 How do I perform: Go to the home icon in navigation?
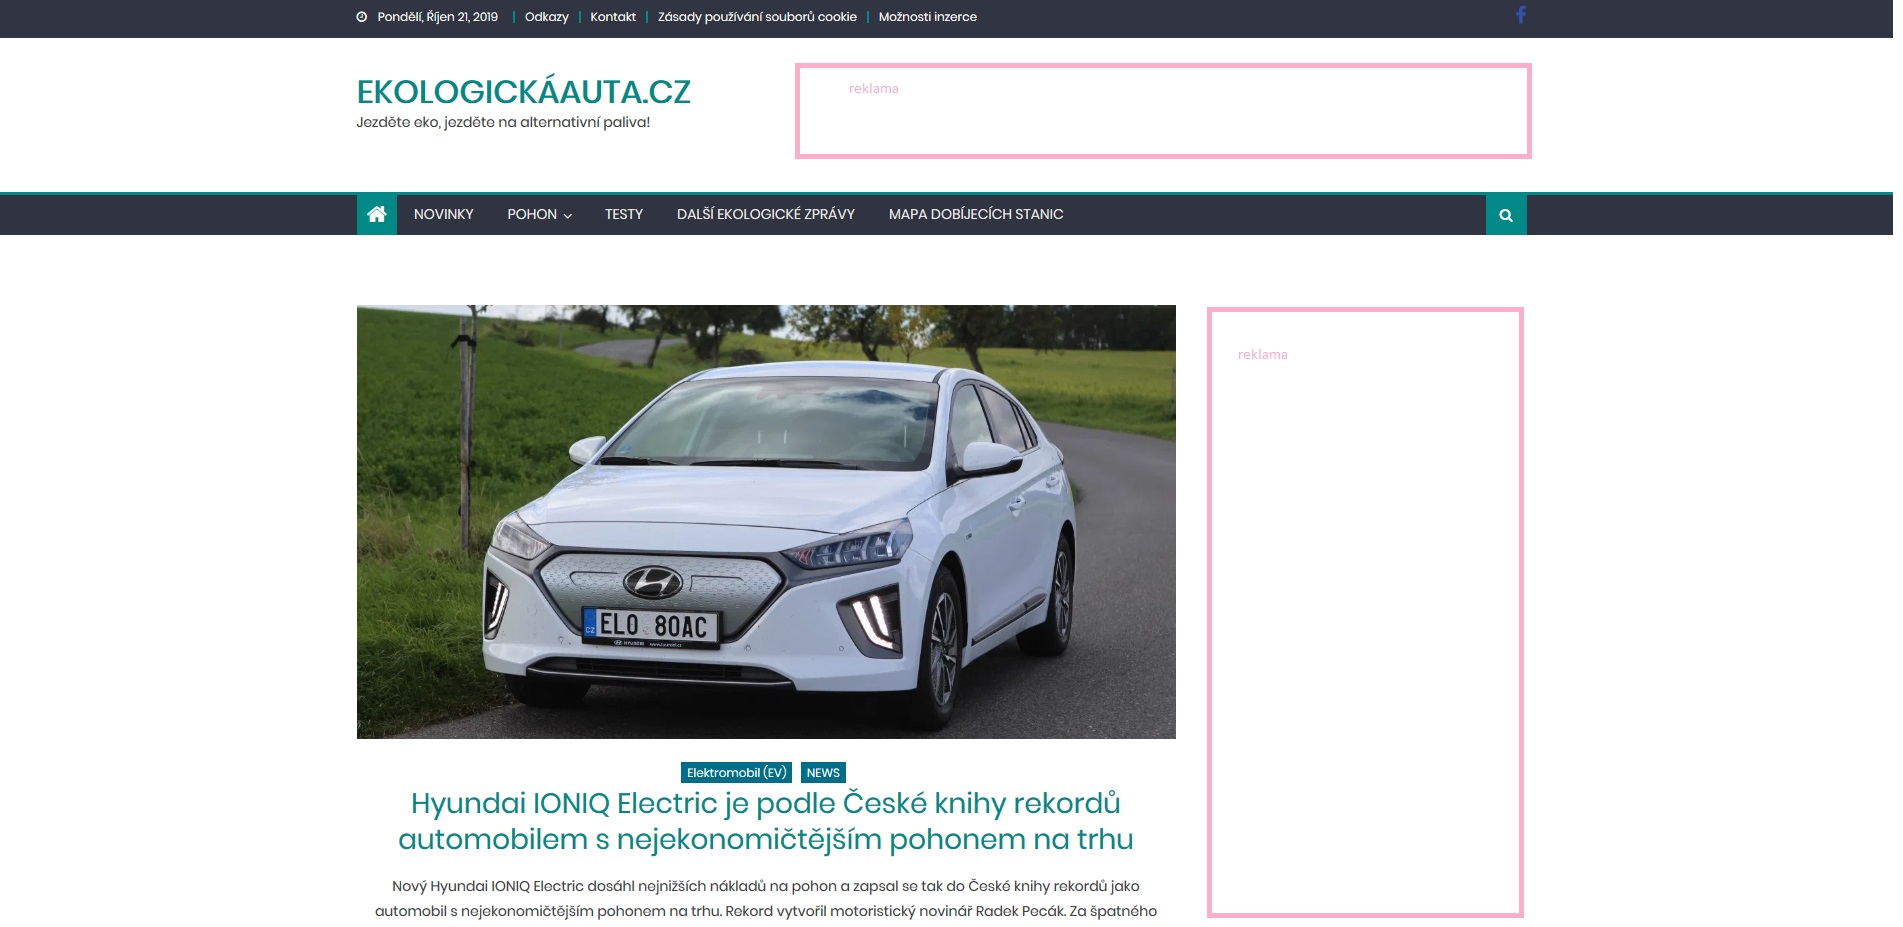[377, 215]
